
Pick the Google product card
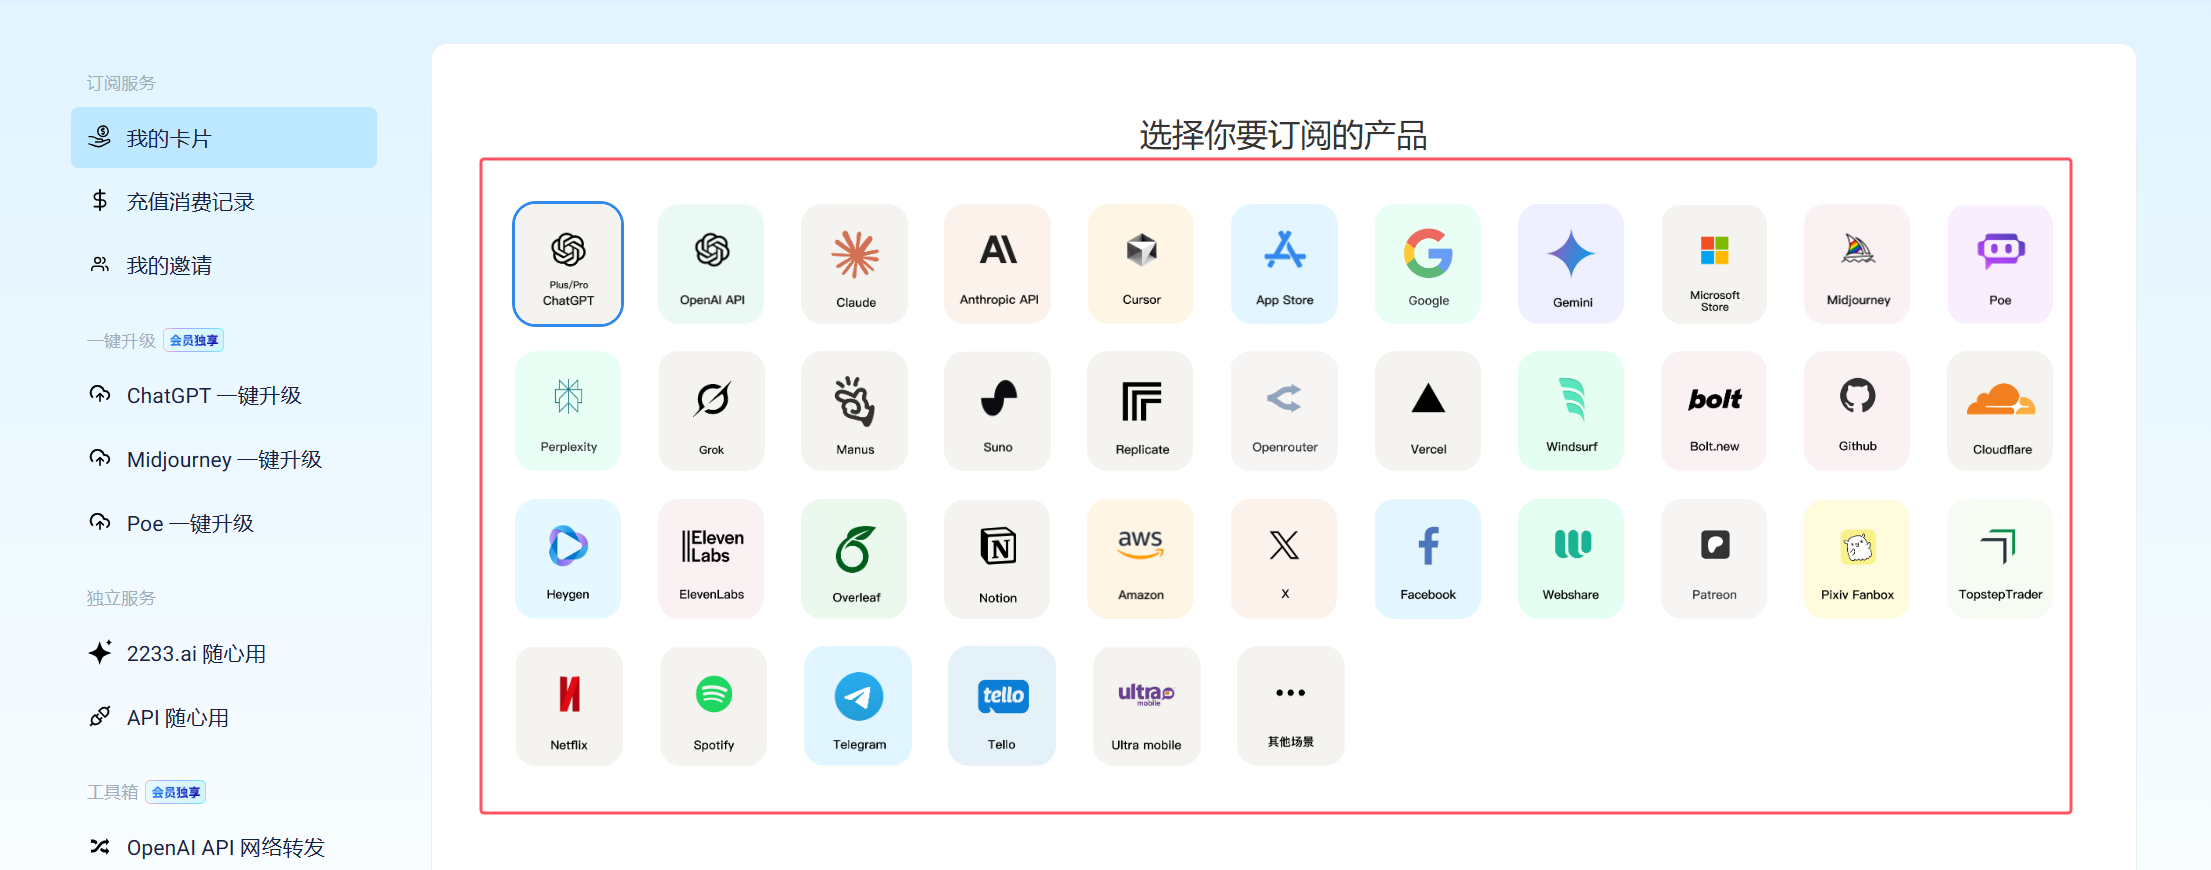click(1428, 264)
